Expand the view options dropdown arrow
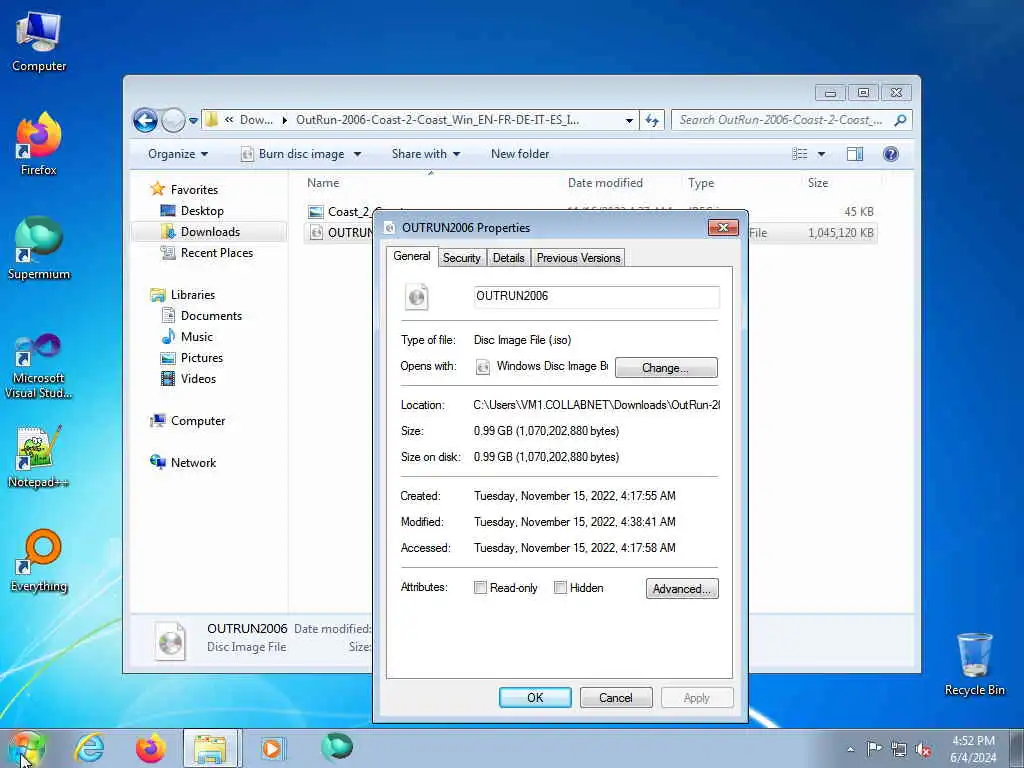Screen dimensions: 1024x768 click(x=821, y=154)
